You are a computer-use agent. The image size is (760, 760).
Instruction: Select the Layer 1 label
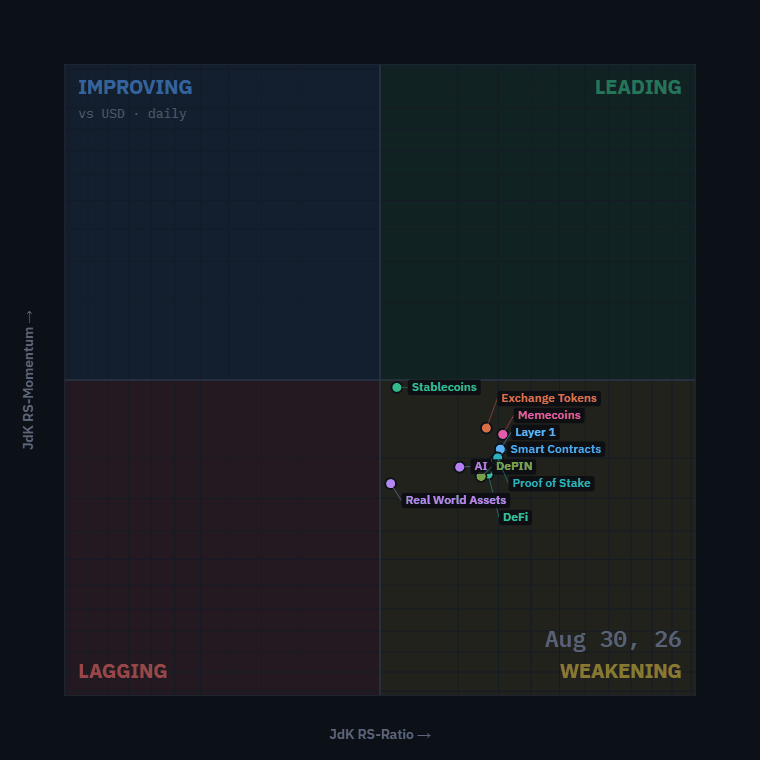tap(535, 432)
